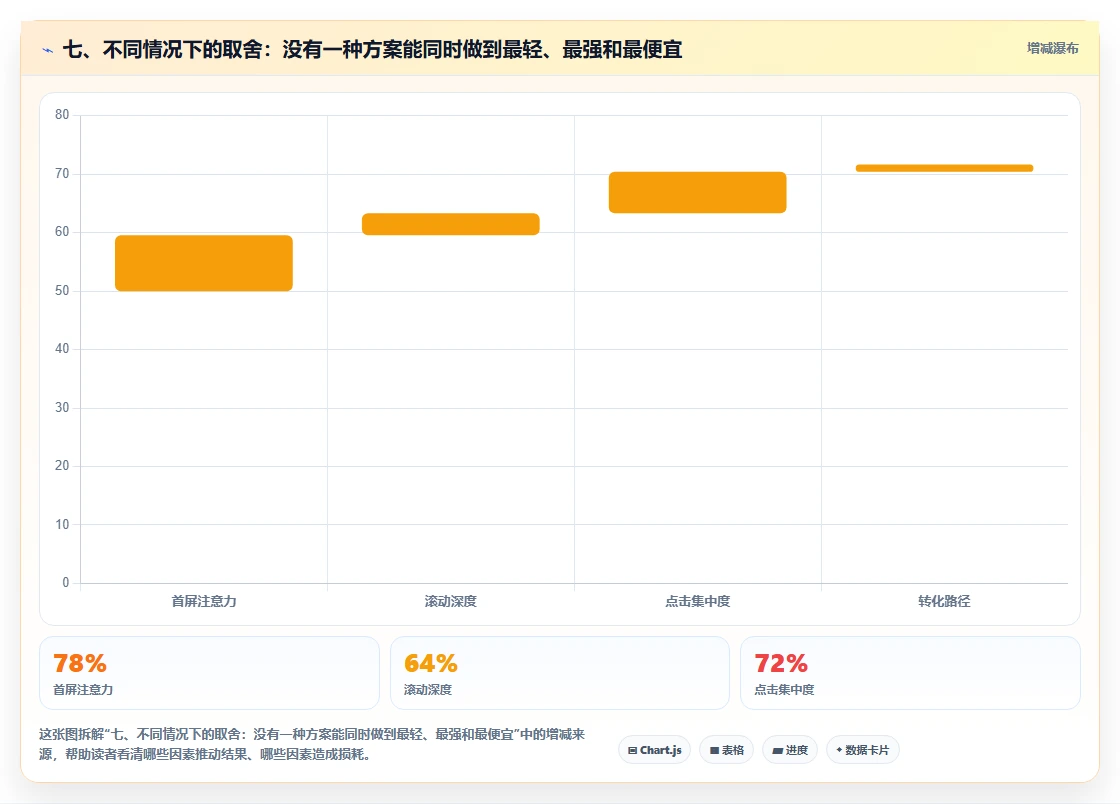1120x804 pixels.
Task: Click the 增减瀑布 tag in the header
Action: [1052, 48]
